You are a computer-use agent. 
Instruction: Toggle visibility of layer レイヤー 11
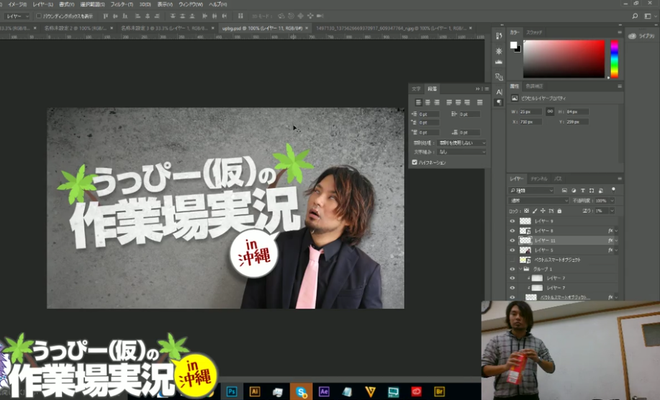pyautogui.click(x=513, y=241)
